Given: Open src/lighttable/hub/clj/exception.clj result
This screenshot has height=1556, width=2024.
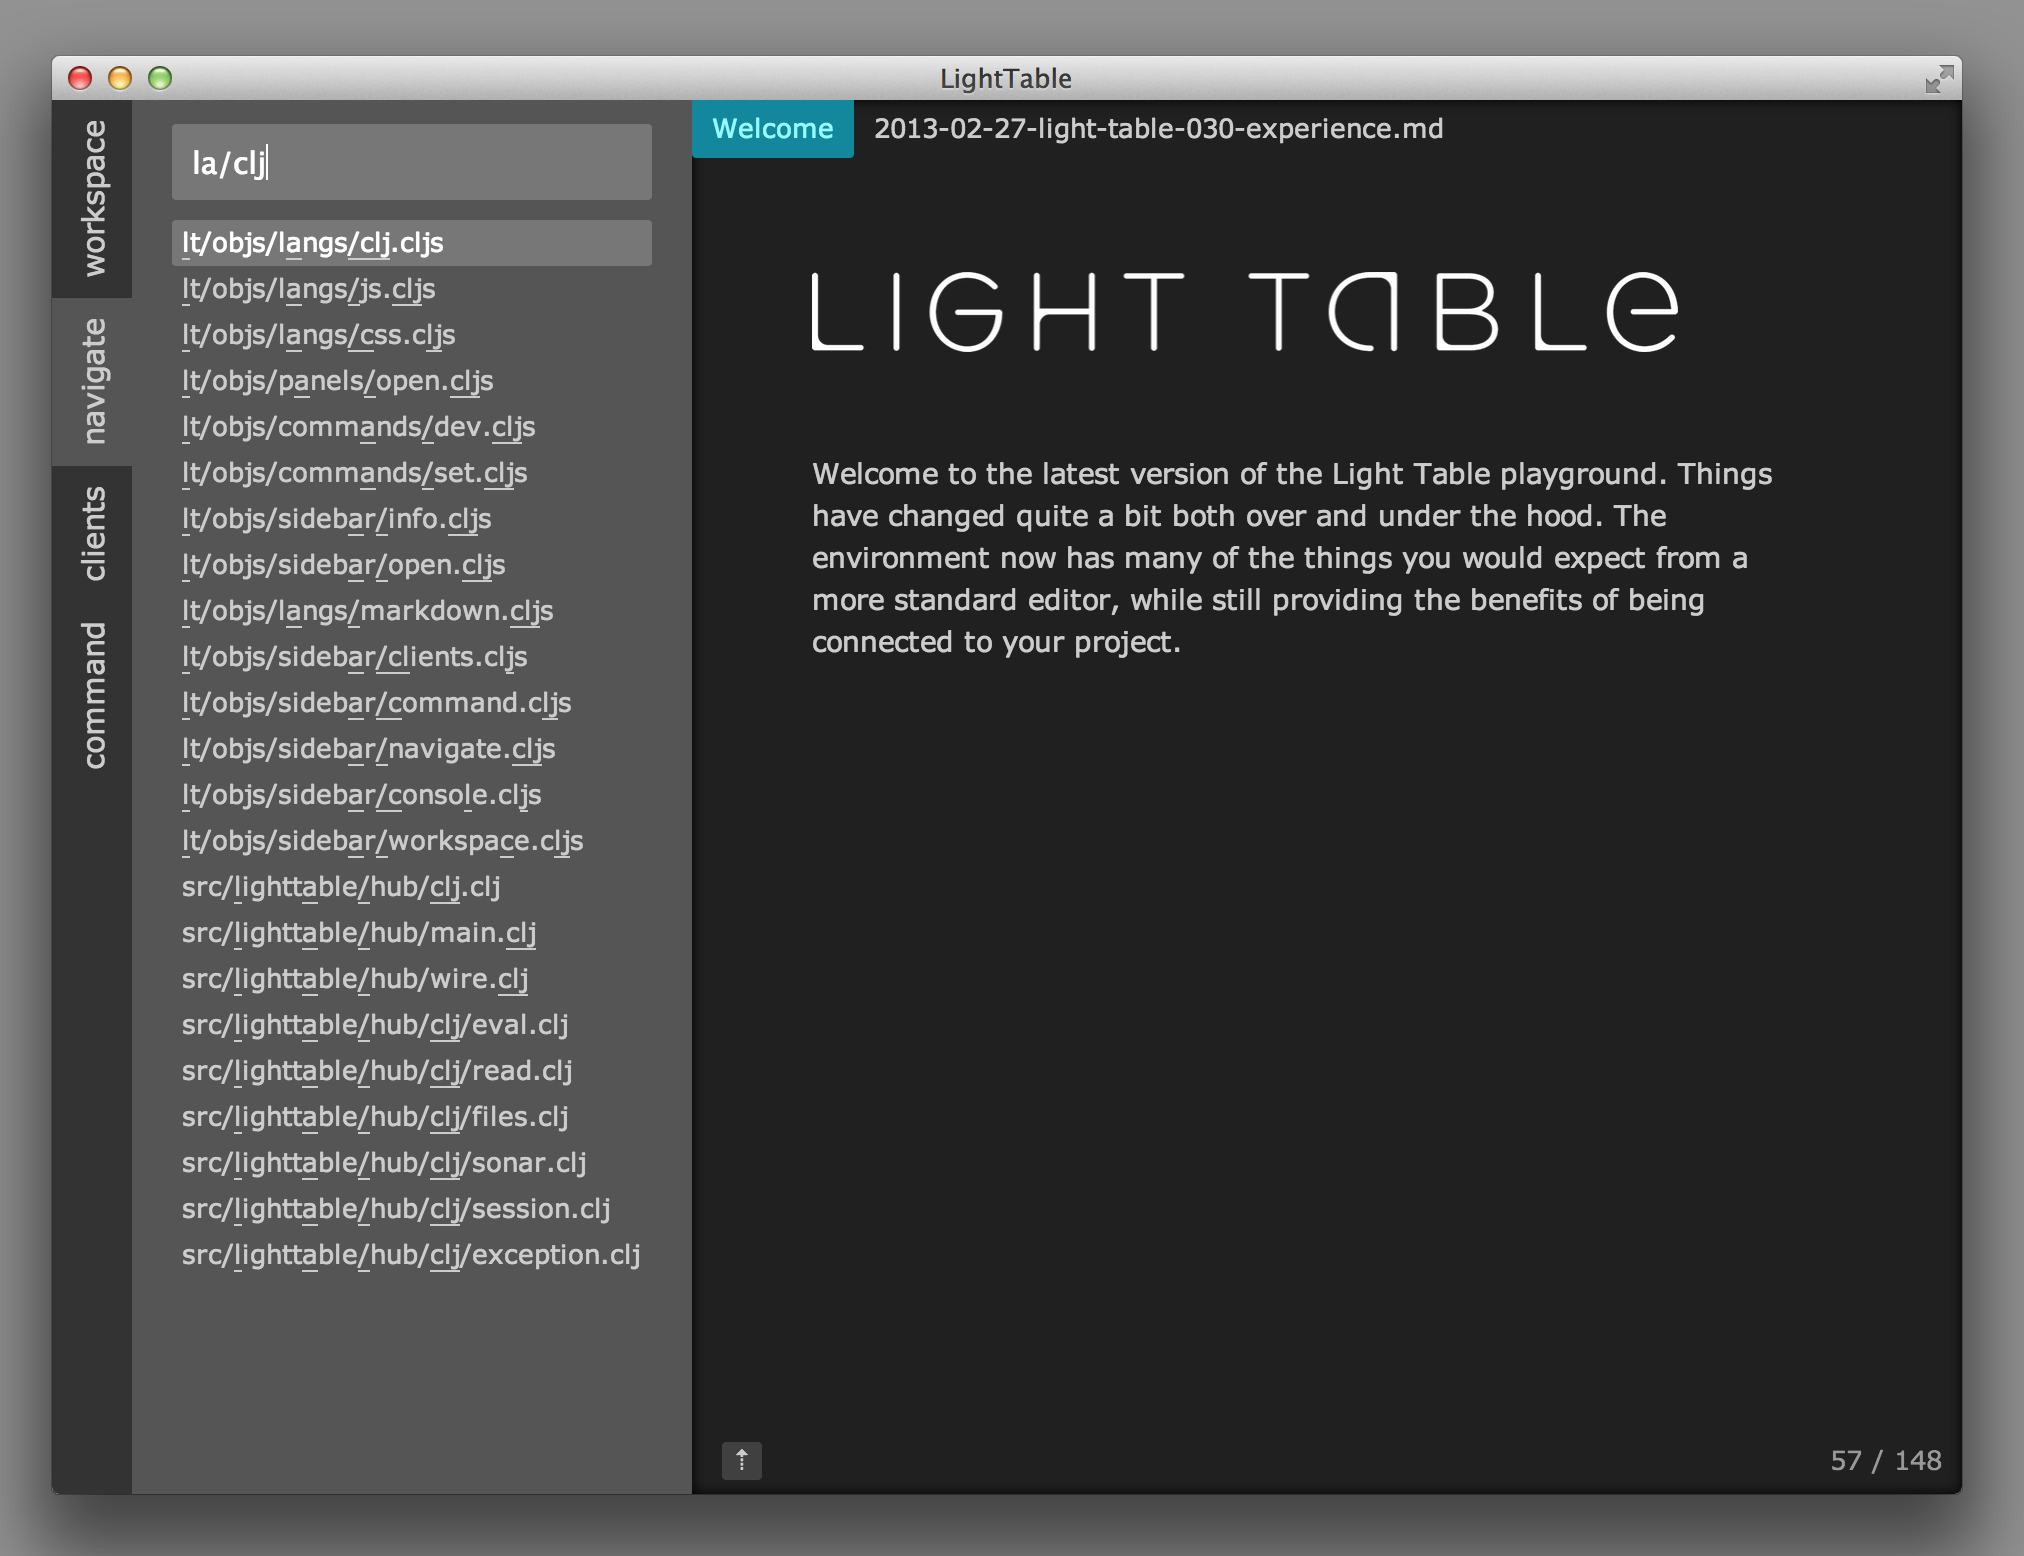Looking at the screenshot, I should tap(412, 1255).
